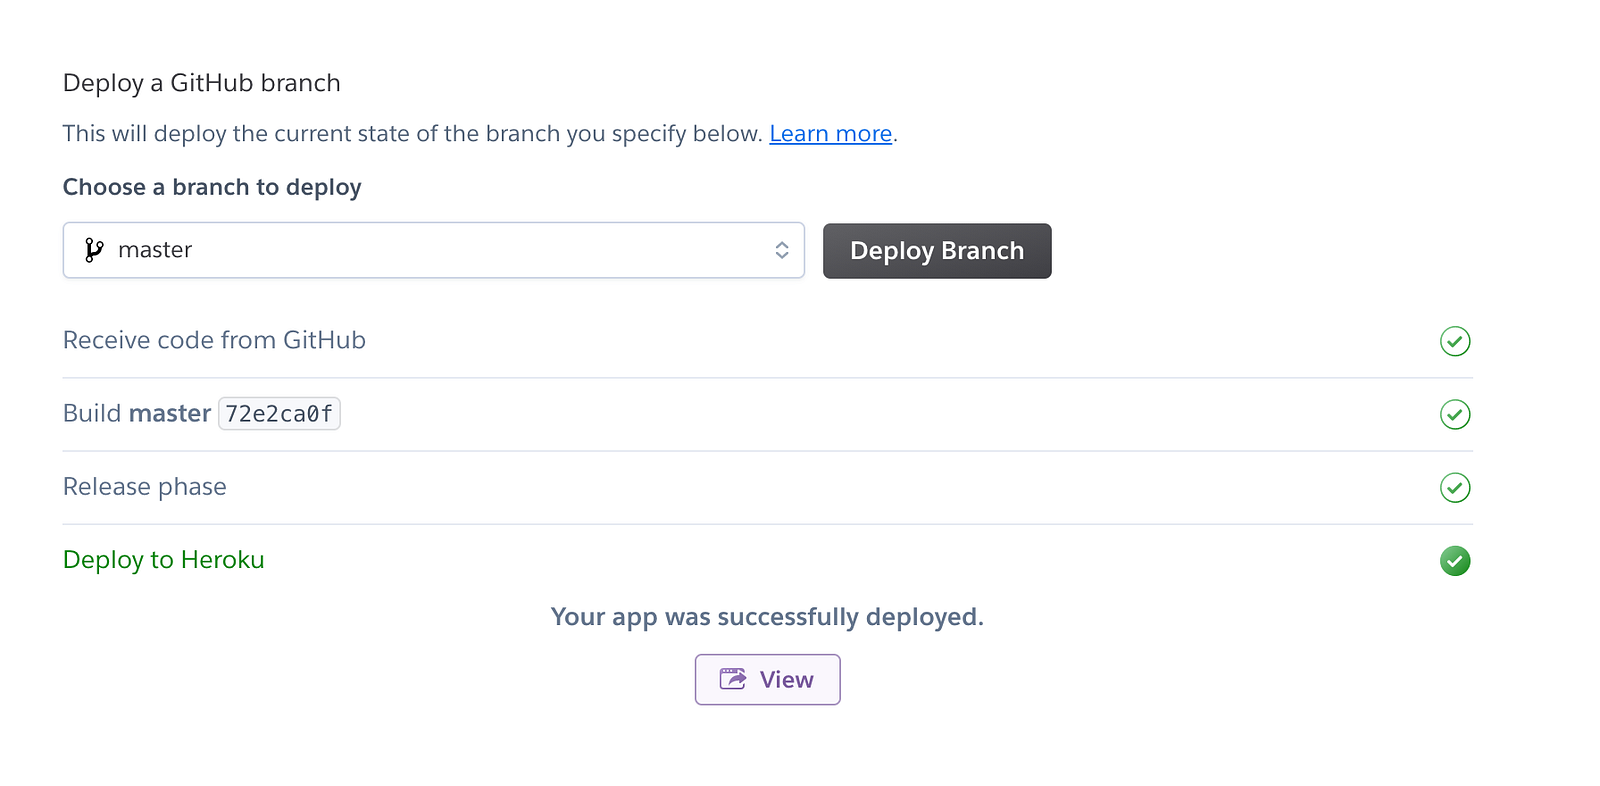Click the Build master success checkmark

click(x=1454, y=414)
